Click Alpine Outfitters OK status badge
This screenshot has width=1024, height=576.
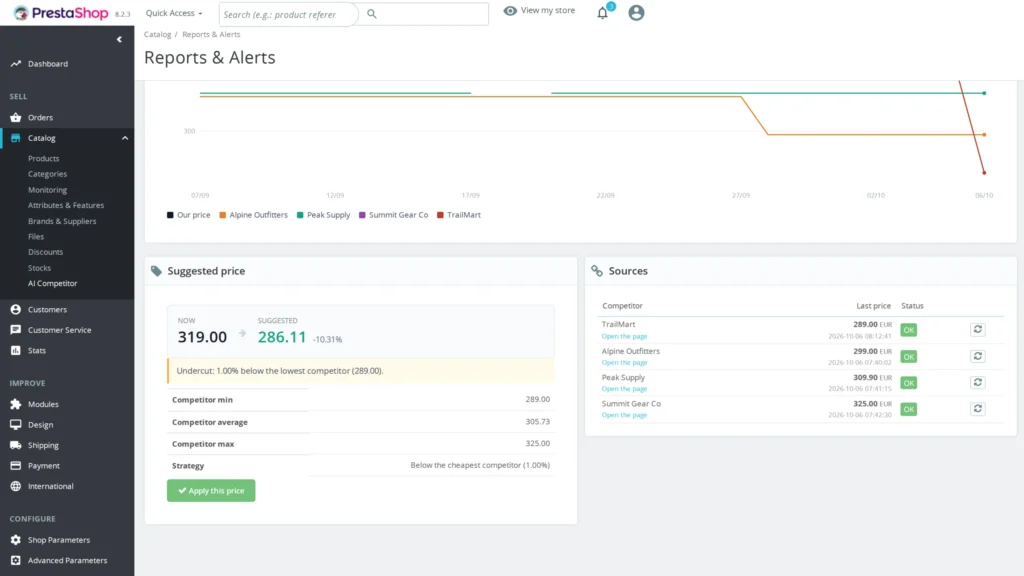(x=908, y=357)
